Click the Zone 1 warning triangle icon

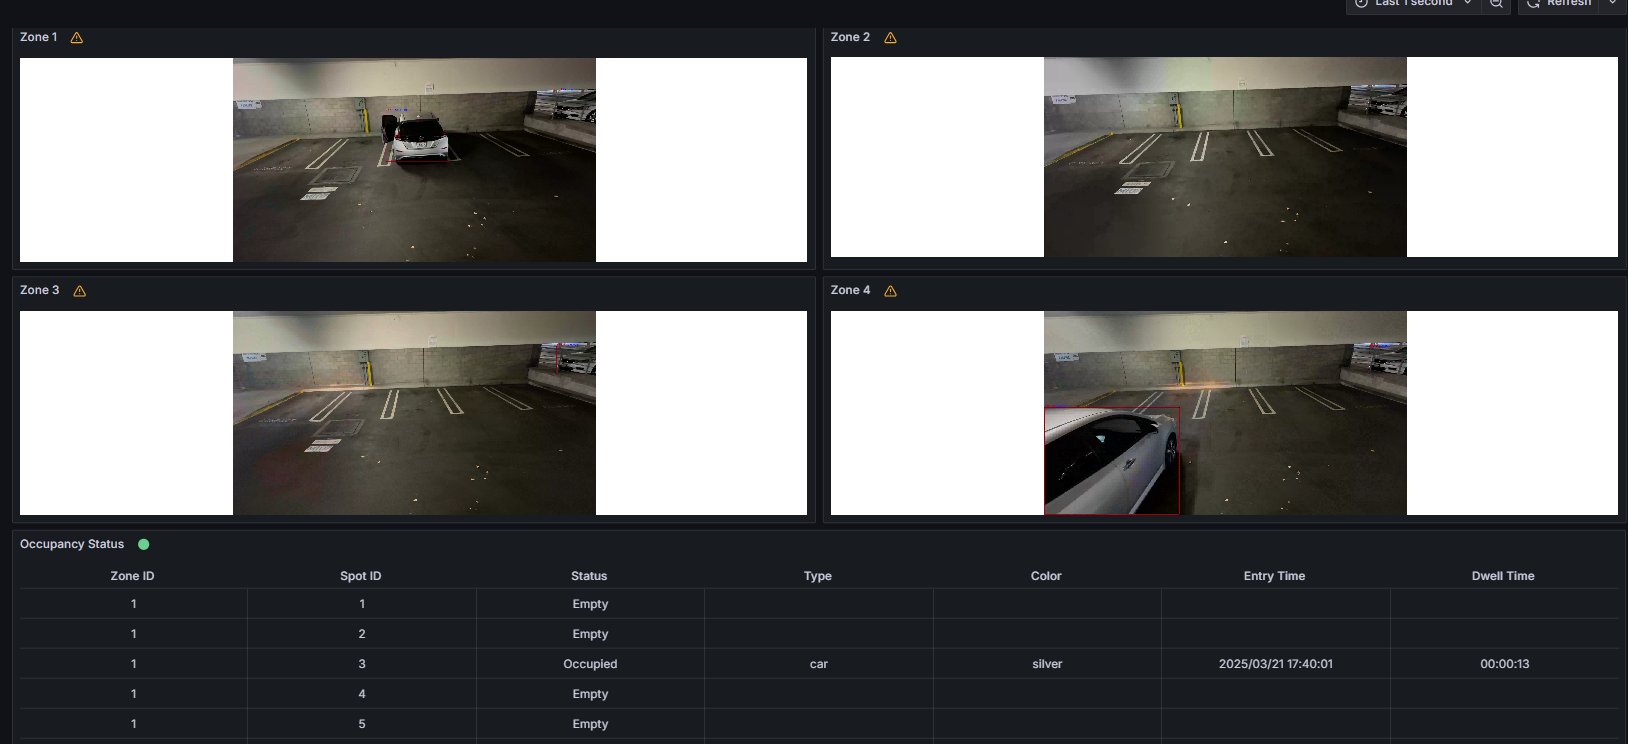77,38
